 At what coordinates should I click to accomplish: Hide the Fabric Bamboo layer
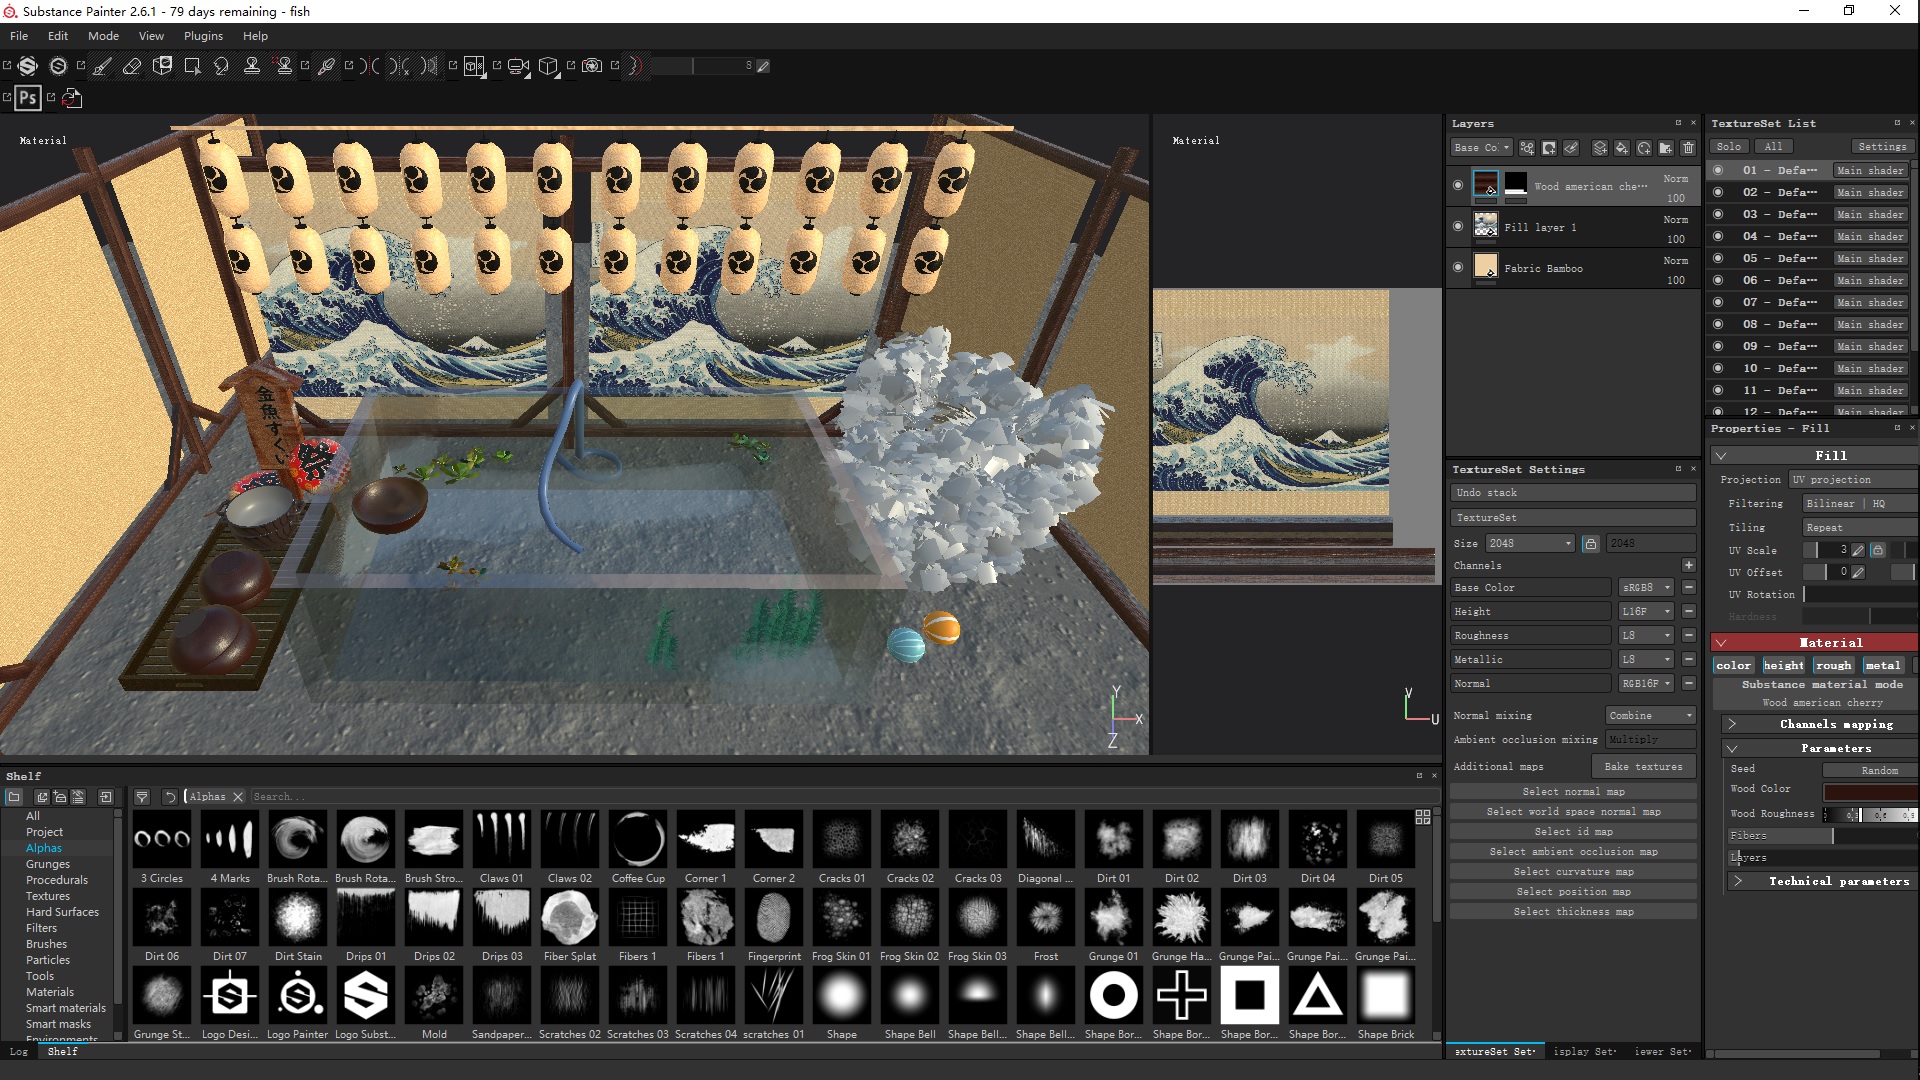1458,267
